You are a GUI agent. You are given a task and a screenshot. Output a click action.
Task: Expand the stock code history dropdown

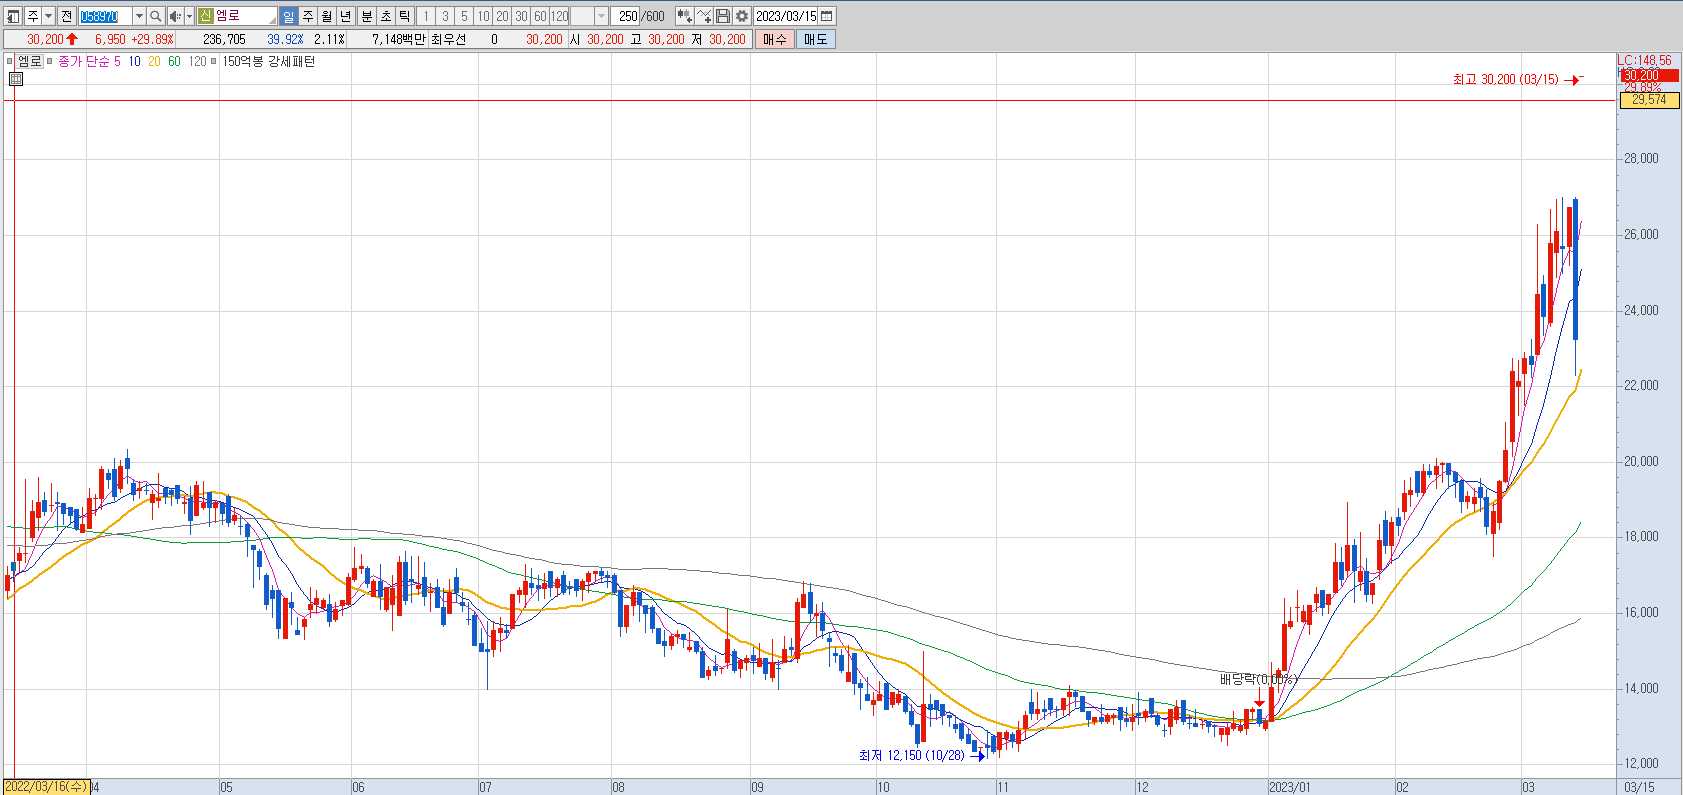[139, 16]
